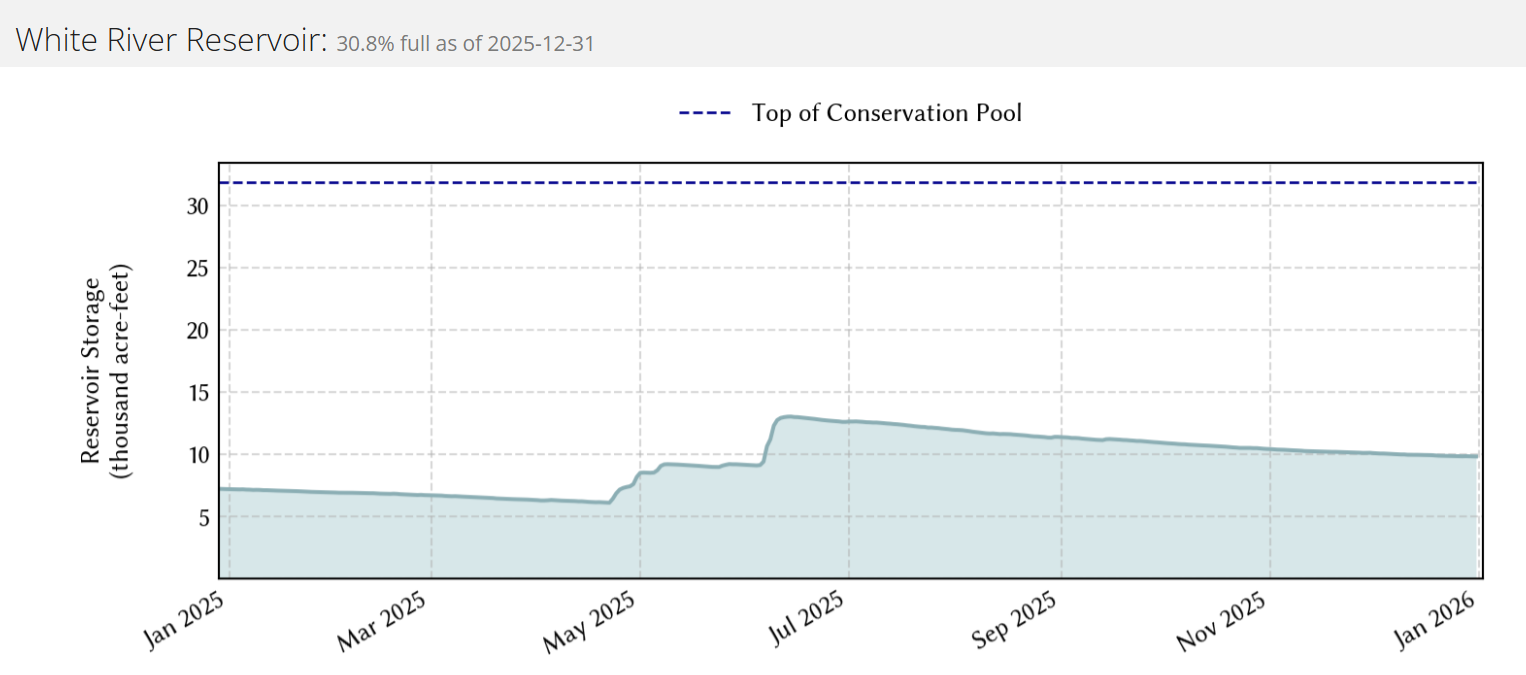Click the Reservoir Storage y-axis title

click(105, 371)
